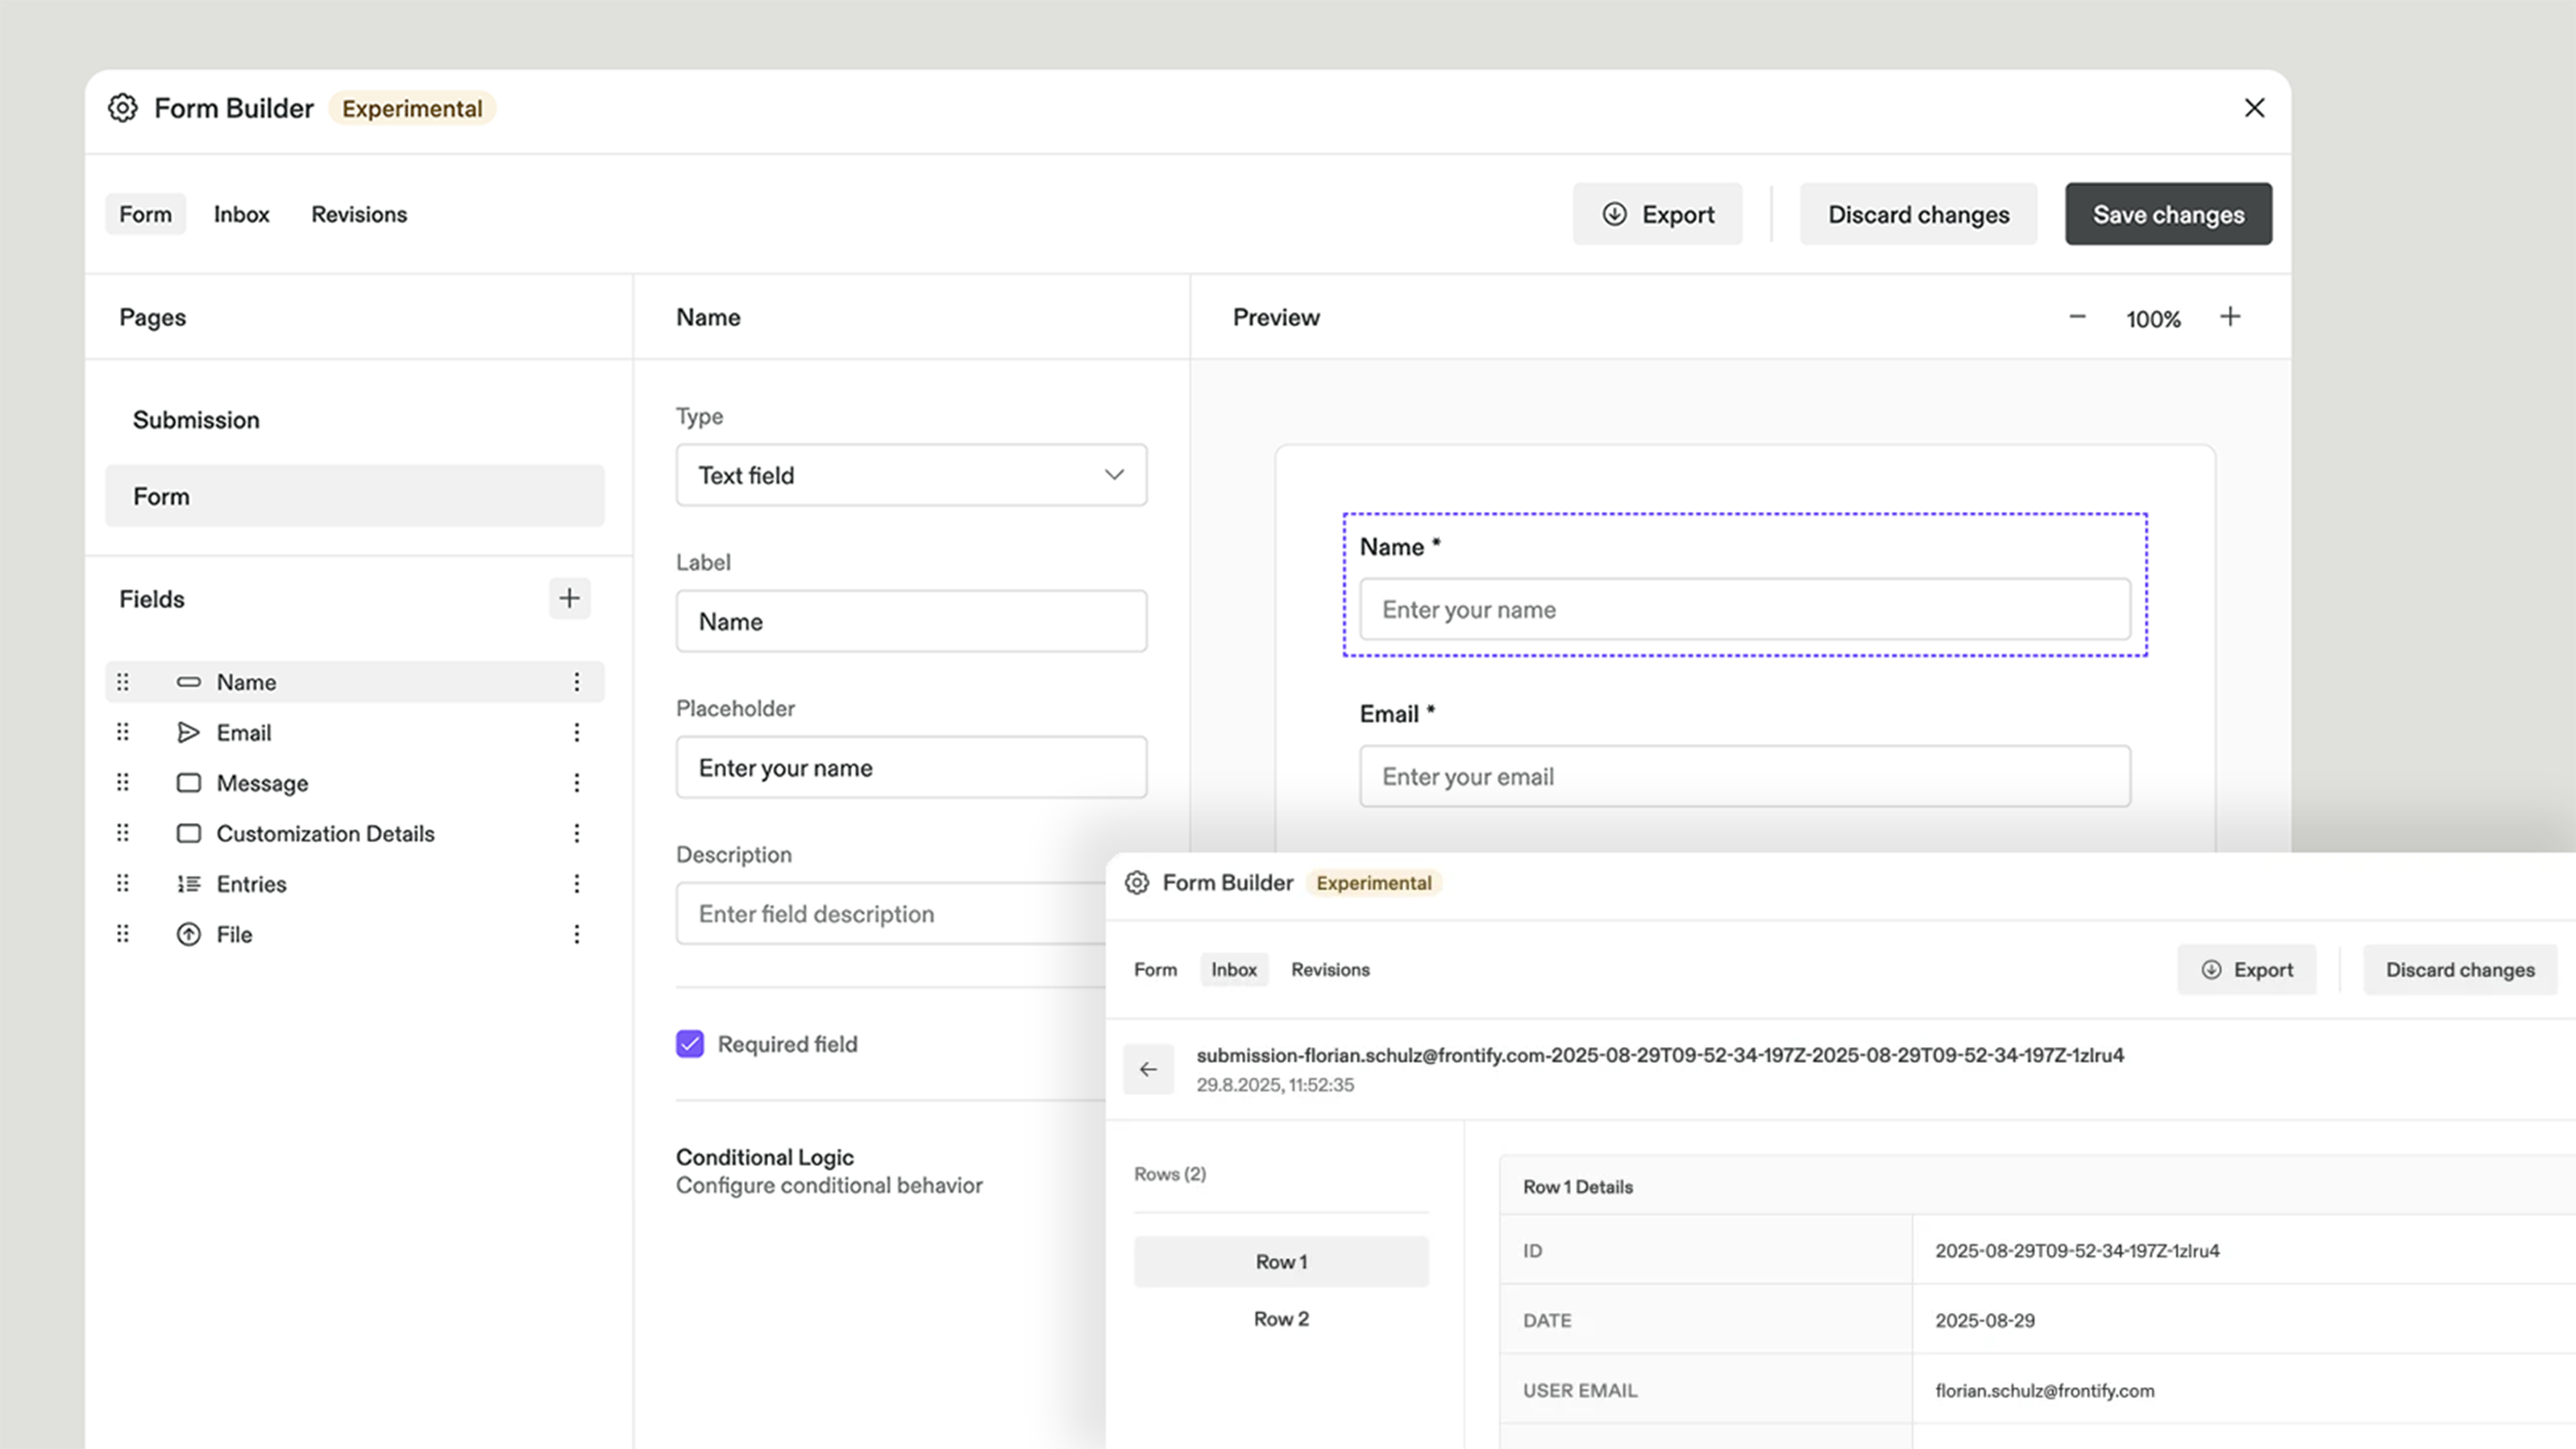
Task: Click the top Discard changes button
Action: tap(1918, 214)
